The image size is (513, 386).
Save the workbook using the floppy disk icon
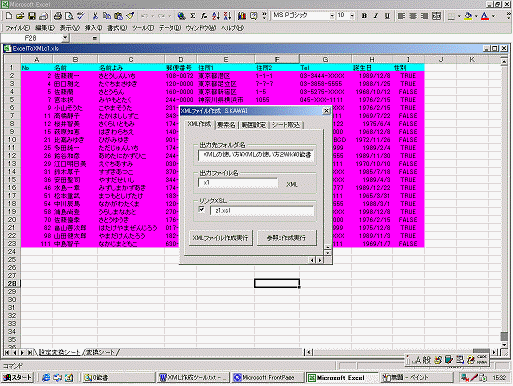(32, 16)
